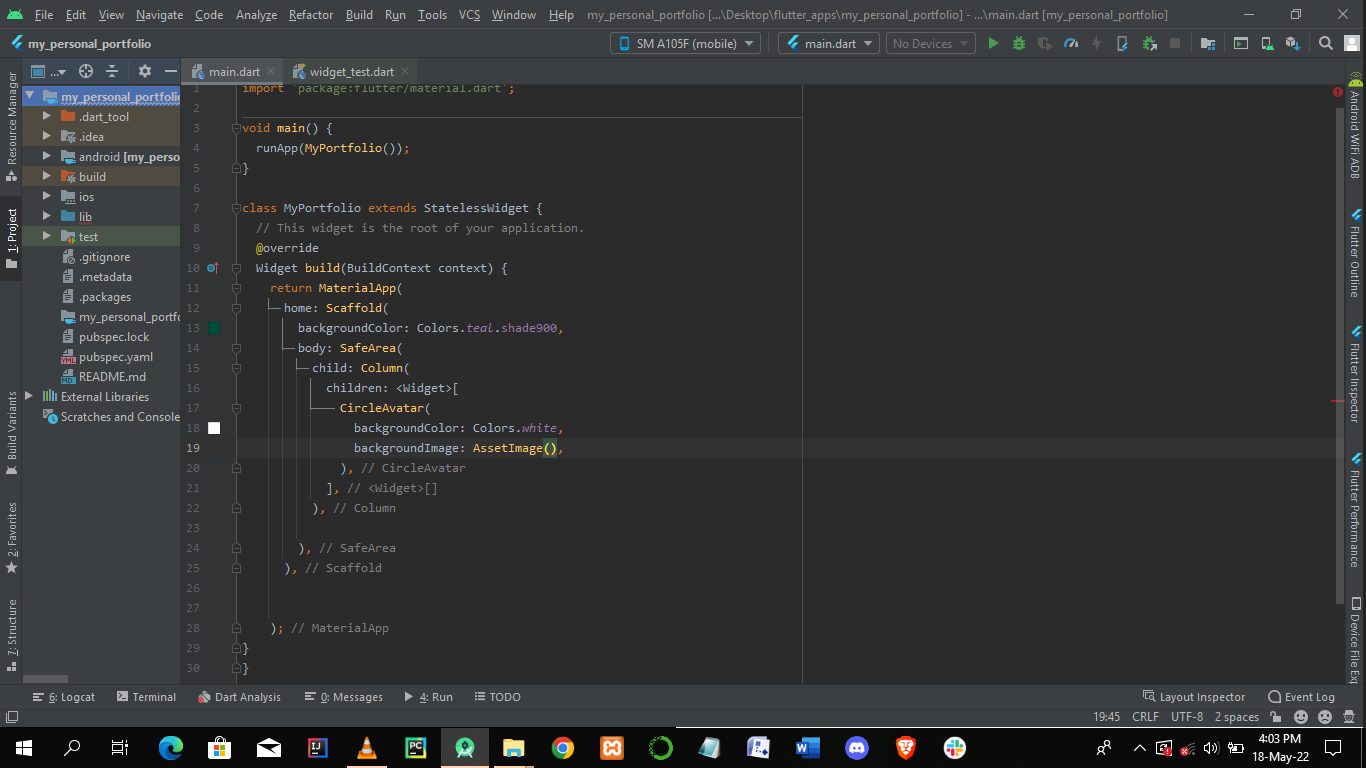Viewport: 1366px width, 768px height.
Task: Click the green Run app button
Action: (x=993, y=43)
